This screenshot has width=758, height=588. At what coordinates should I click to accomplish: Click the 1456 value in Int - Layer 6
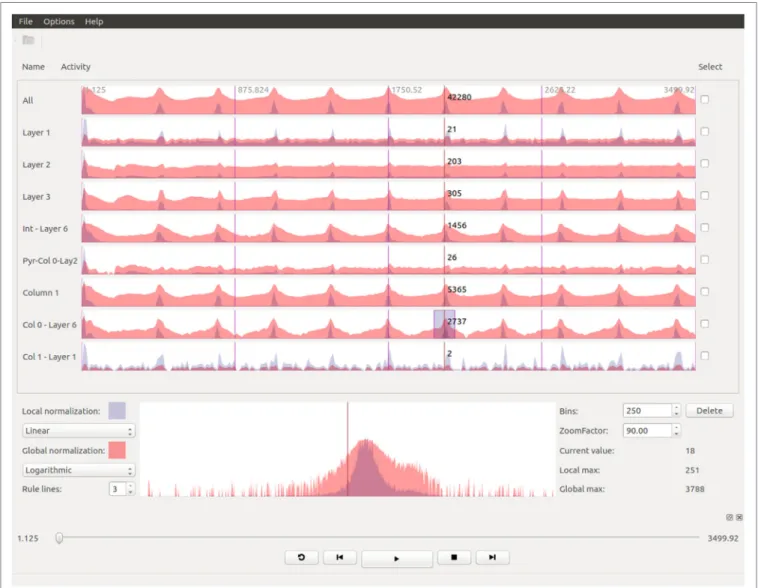pyautogui.click(x=457, y=225)
